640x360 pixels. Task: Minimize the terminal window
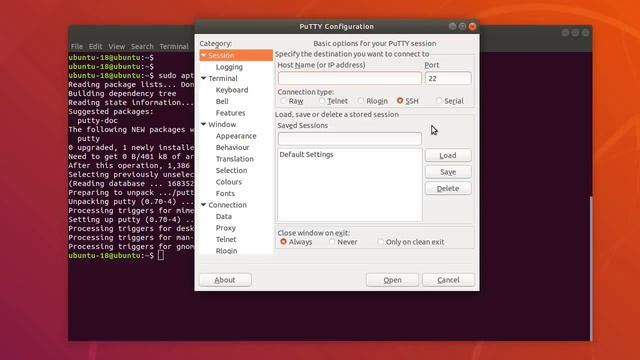[565, 33]
